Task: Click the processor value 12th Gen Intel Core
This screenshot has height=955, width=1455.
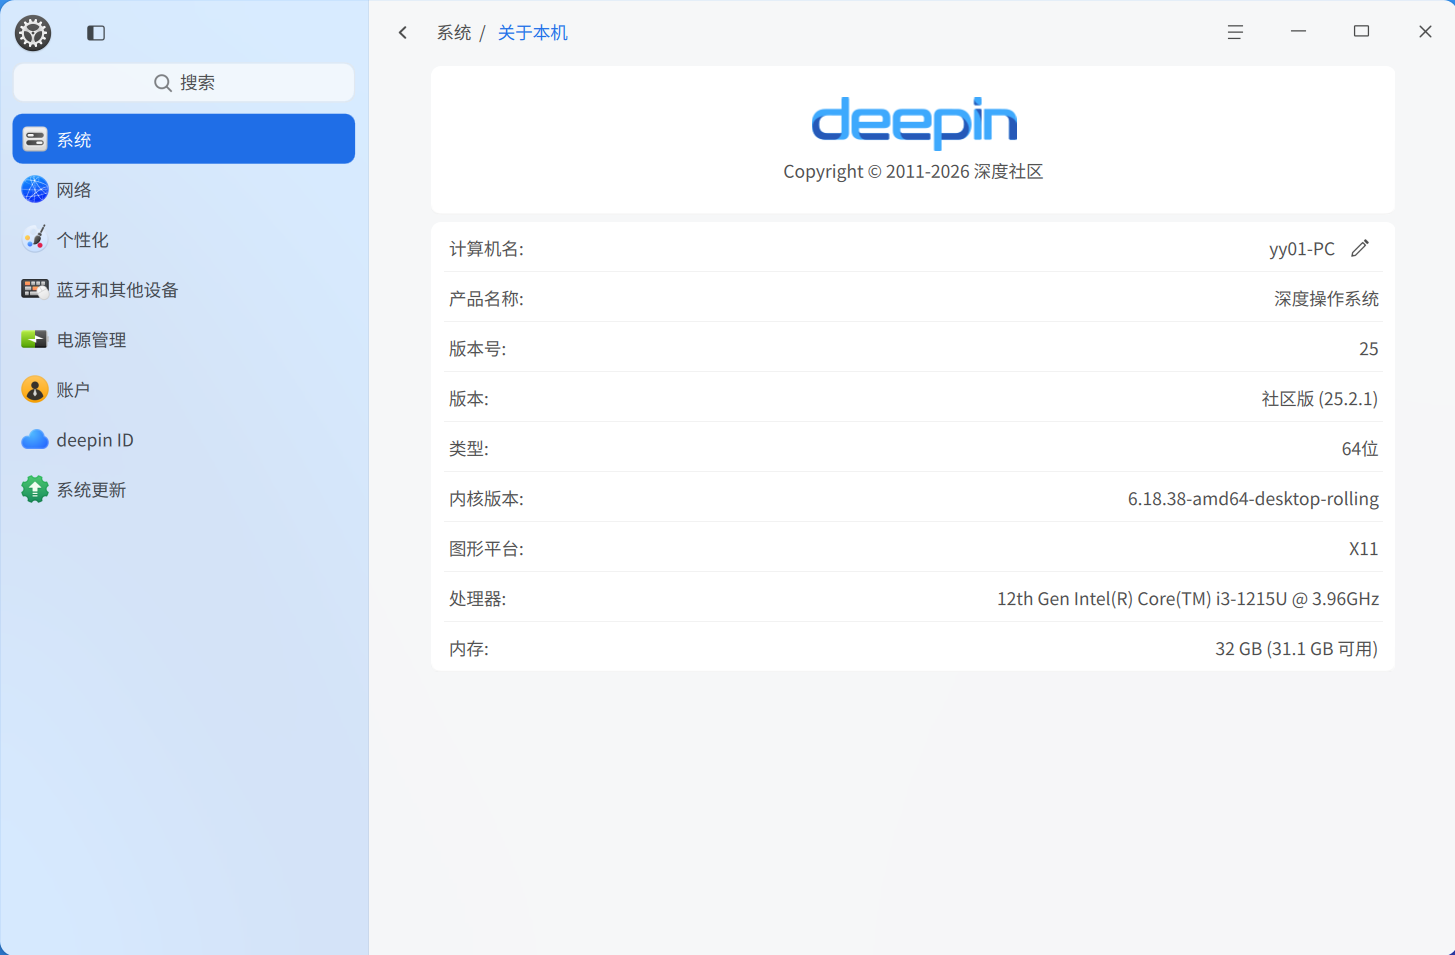Action: (x=1188, y=599)
